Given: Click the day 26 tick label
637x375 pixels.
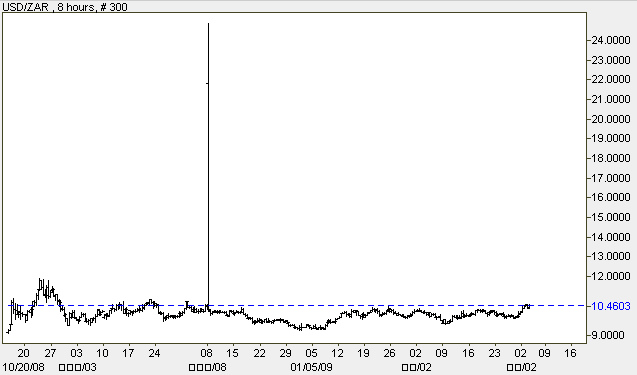Looking at the screenshot, I should pos(390,353).
